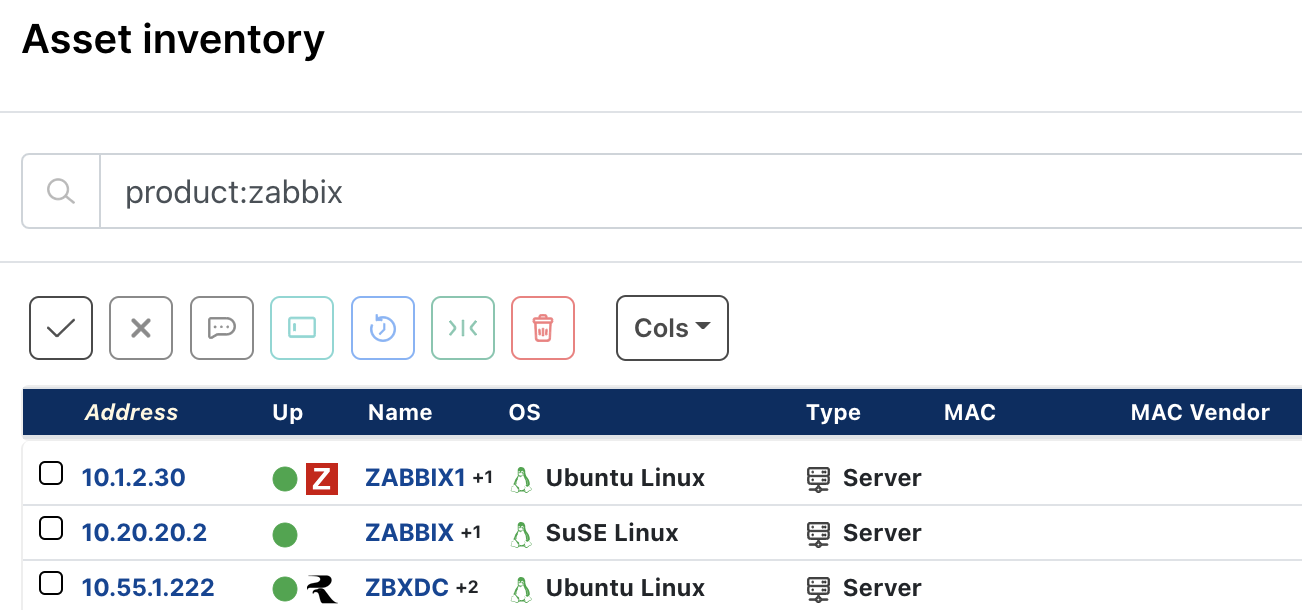Expand the +2 badge next to ZBXDC
1302x610 pixels.
[466, 589]
